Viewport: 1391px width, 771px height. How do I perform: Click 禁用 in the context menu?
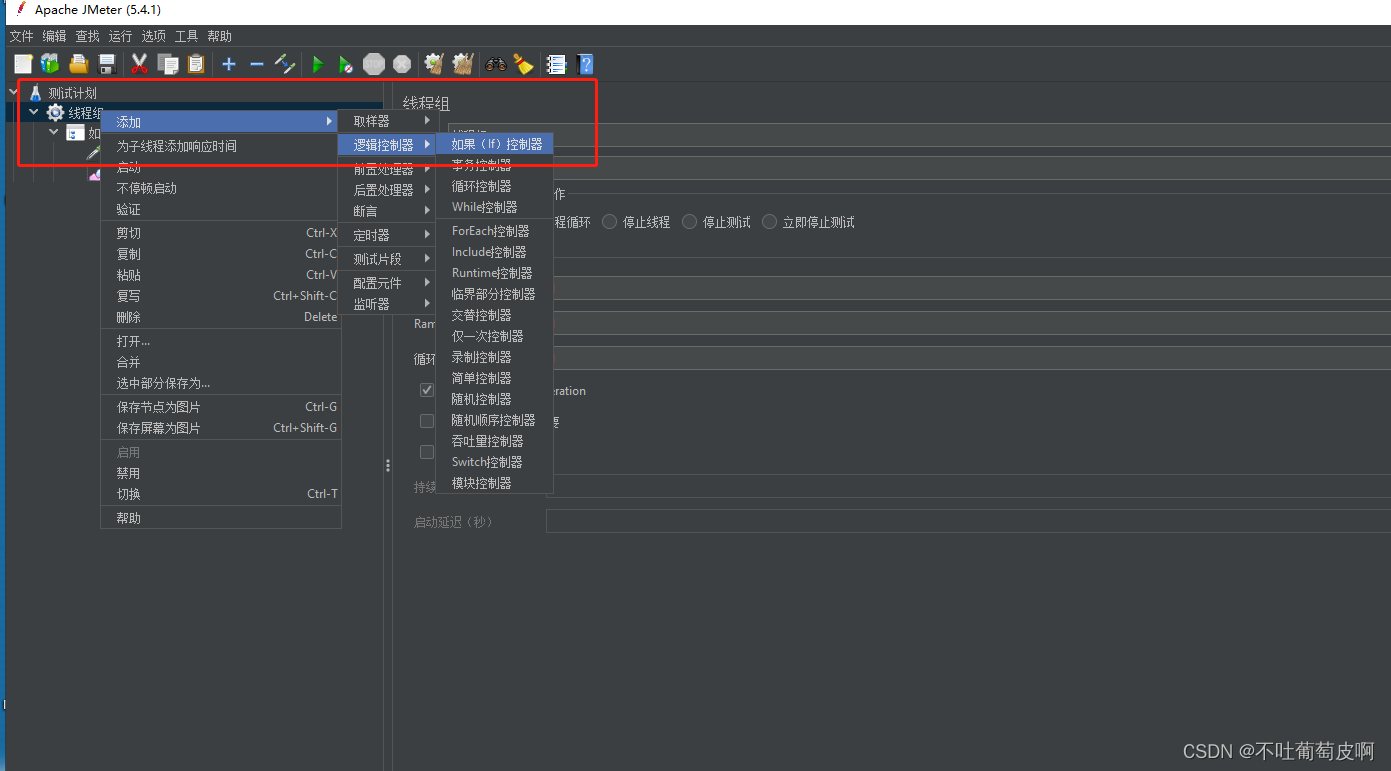(221, 473)
